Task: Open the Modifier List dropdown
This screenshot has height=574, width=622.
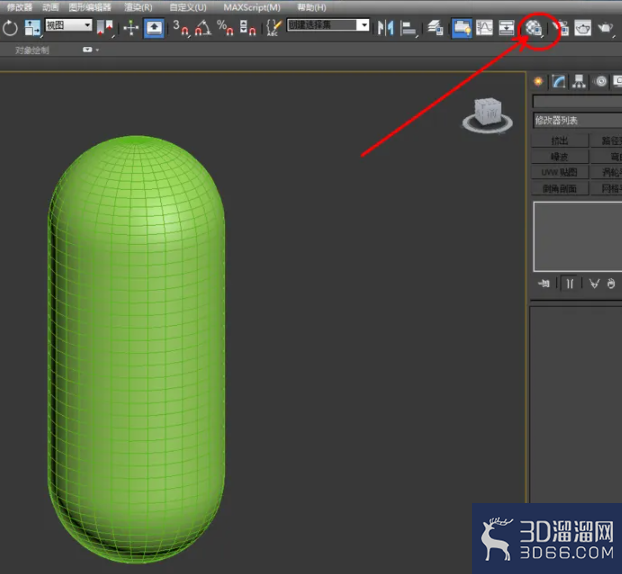Action: pyautogui.click(x=577, y=120)
